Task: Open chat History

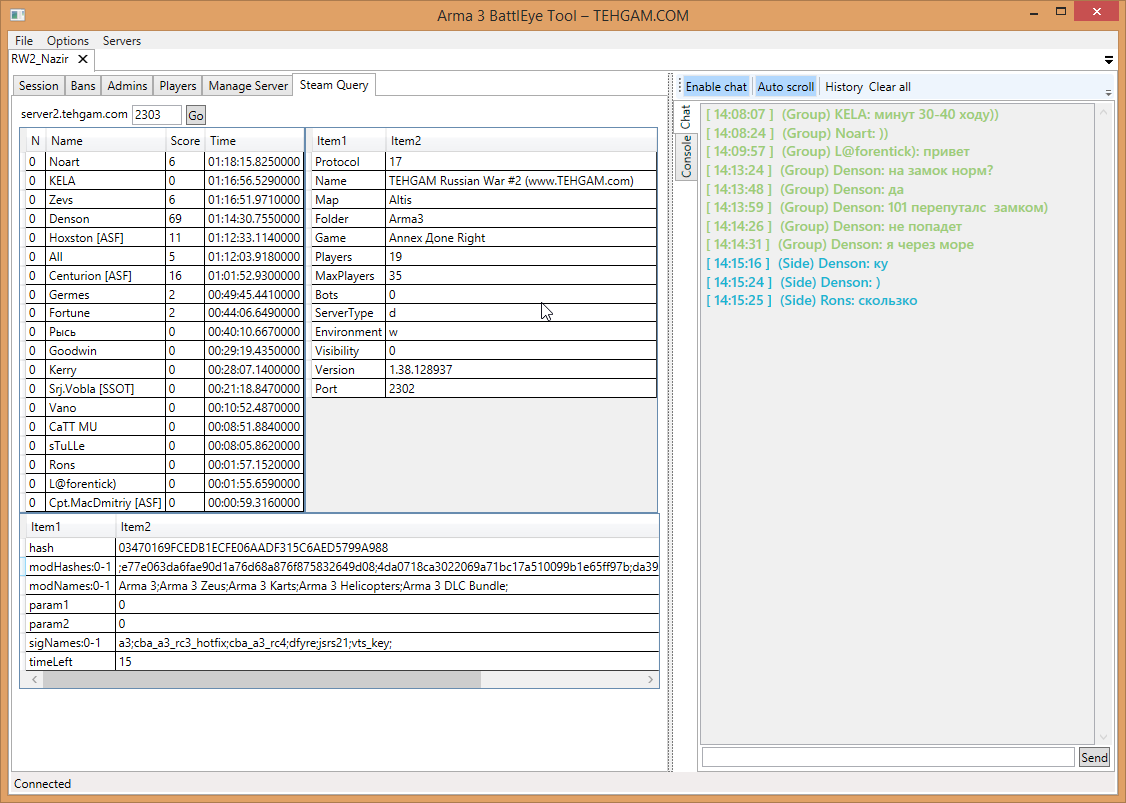Action: [844, 87]
